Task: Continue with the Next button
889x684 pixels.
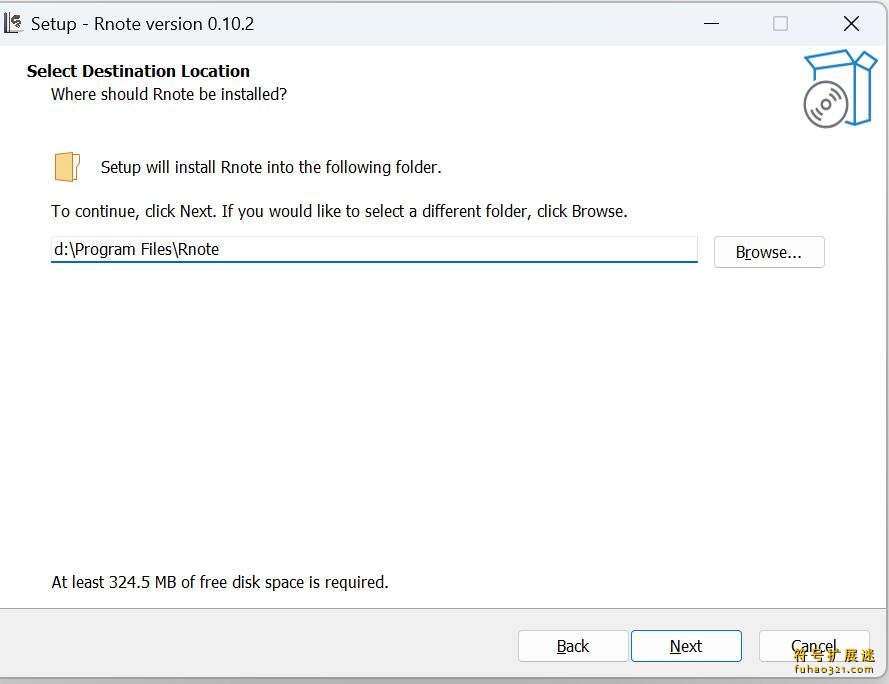Action: (x=686, y=646)
